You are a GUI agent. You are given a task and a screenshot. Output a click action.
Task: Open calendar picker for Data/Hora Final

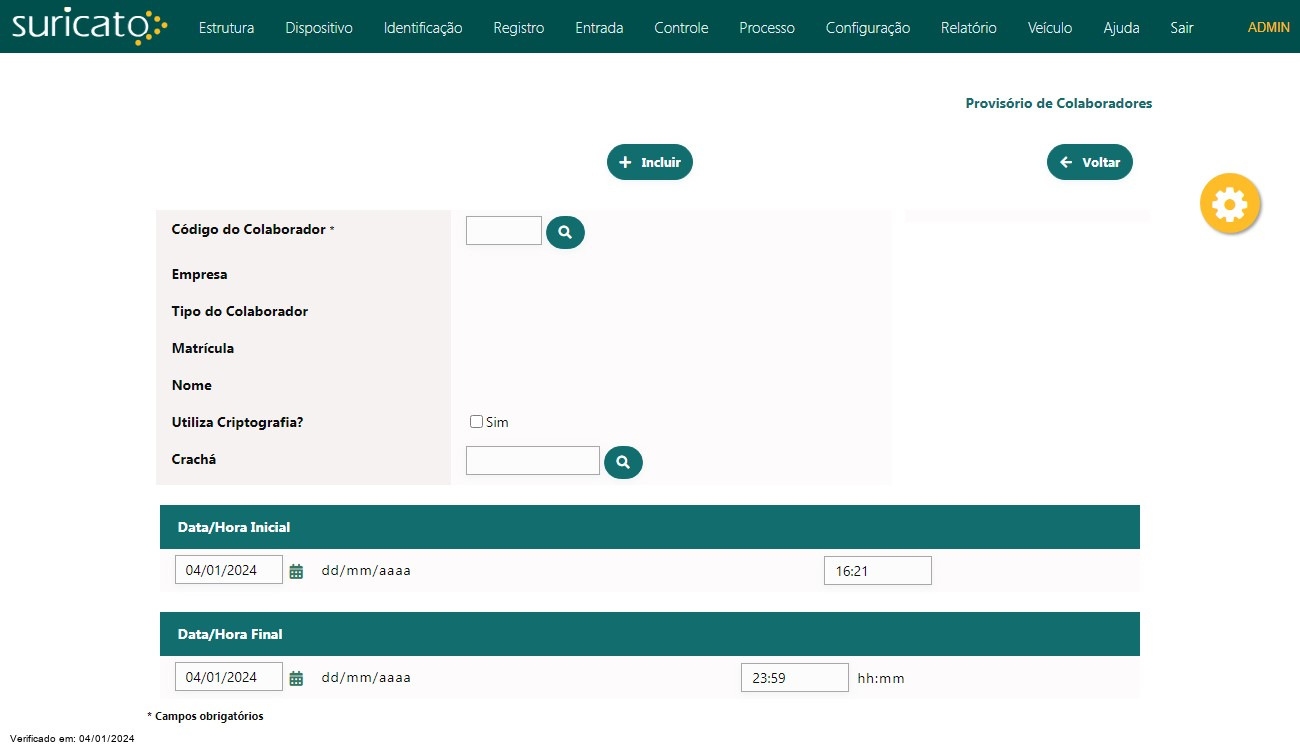click(x=296, y=679)
